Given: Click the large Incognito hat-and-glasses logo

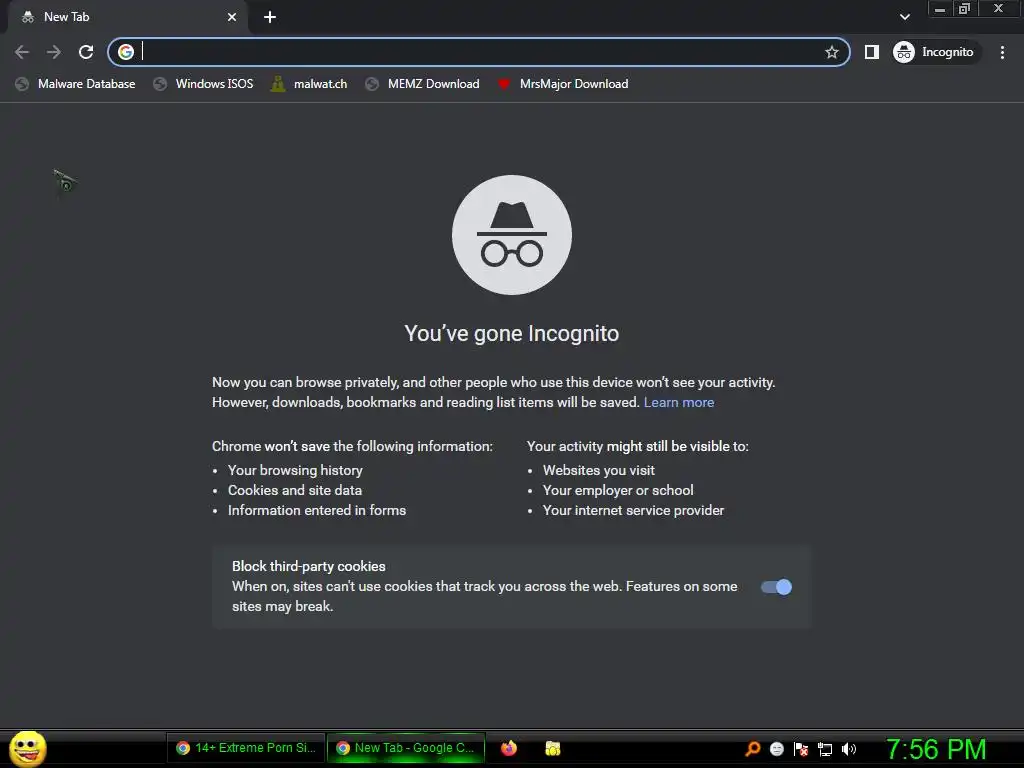Looking at the screenshot, I should click(512, 235).
